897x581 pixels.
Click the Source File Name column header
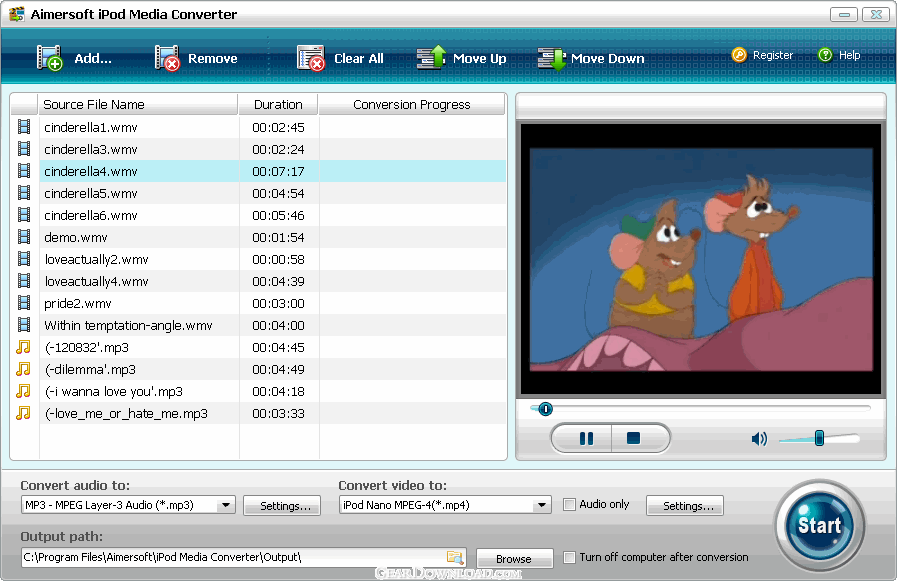[138, 105]
